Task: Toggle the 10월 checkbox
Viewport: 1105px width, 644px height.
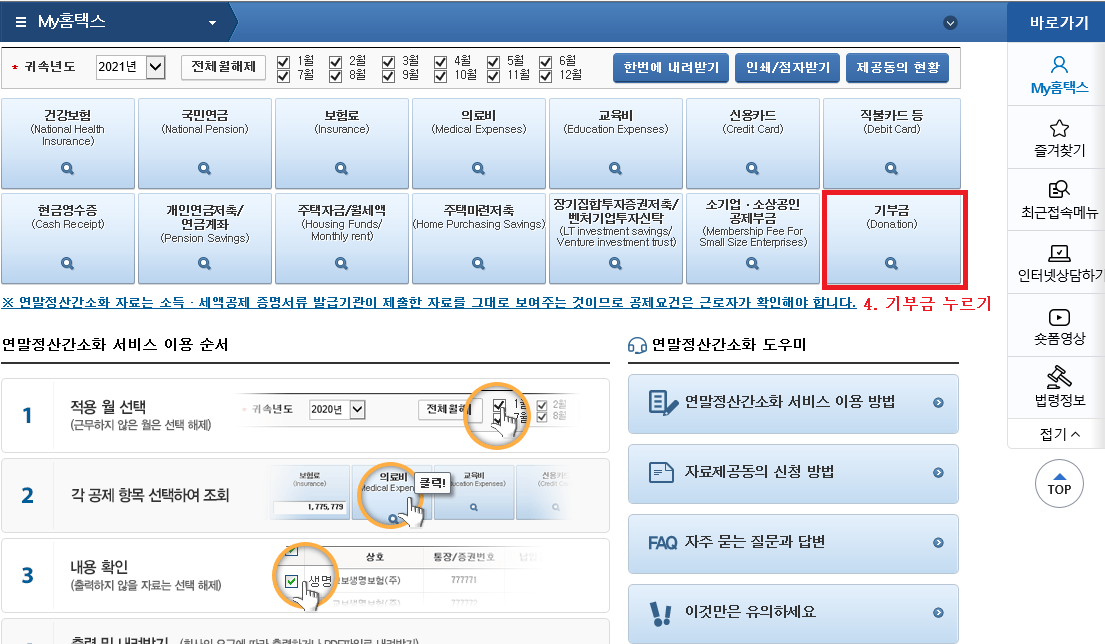Action: (440, 75)
